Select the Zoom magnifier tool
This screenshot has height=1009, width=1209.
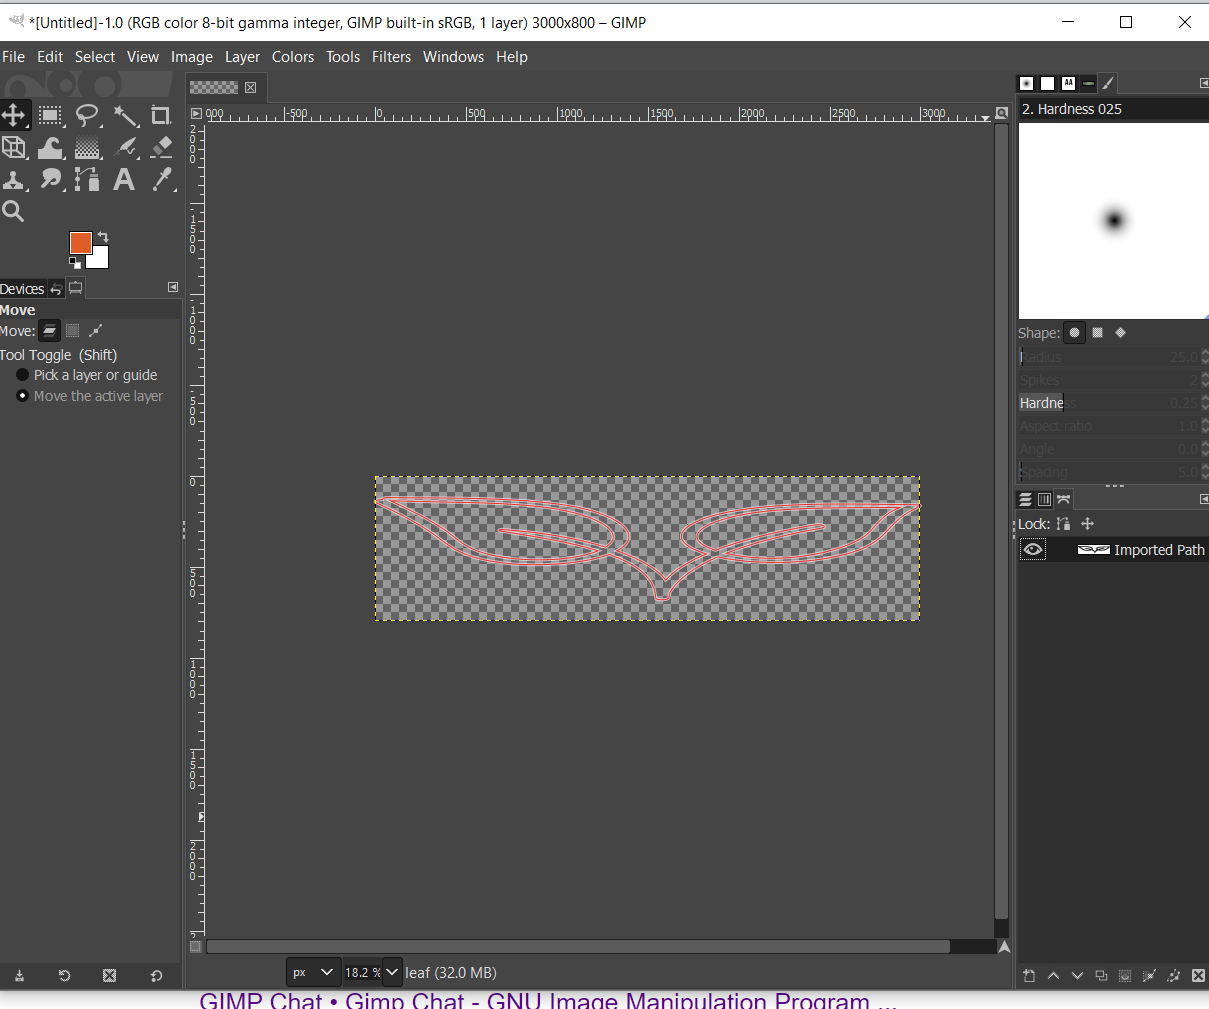(13, 211)
